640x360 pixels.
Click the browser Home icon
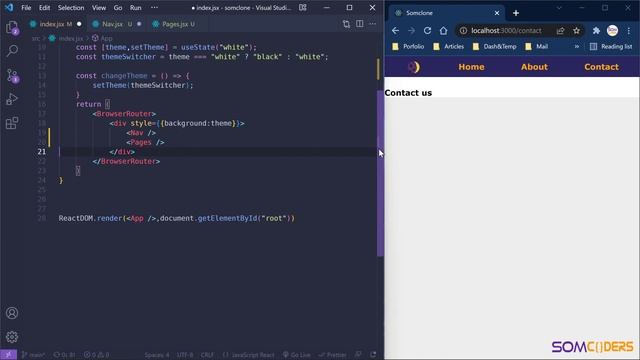(444, 31)
